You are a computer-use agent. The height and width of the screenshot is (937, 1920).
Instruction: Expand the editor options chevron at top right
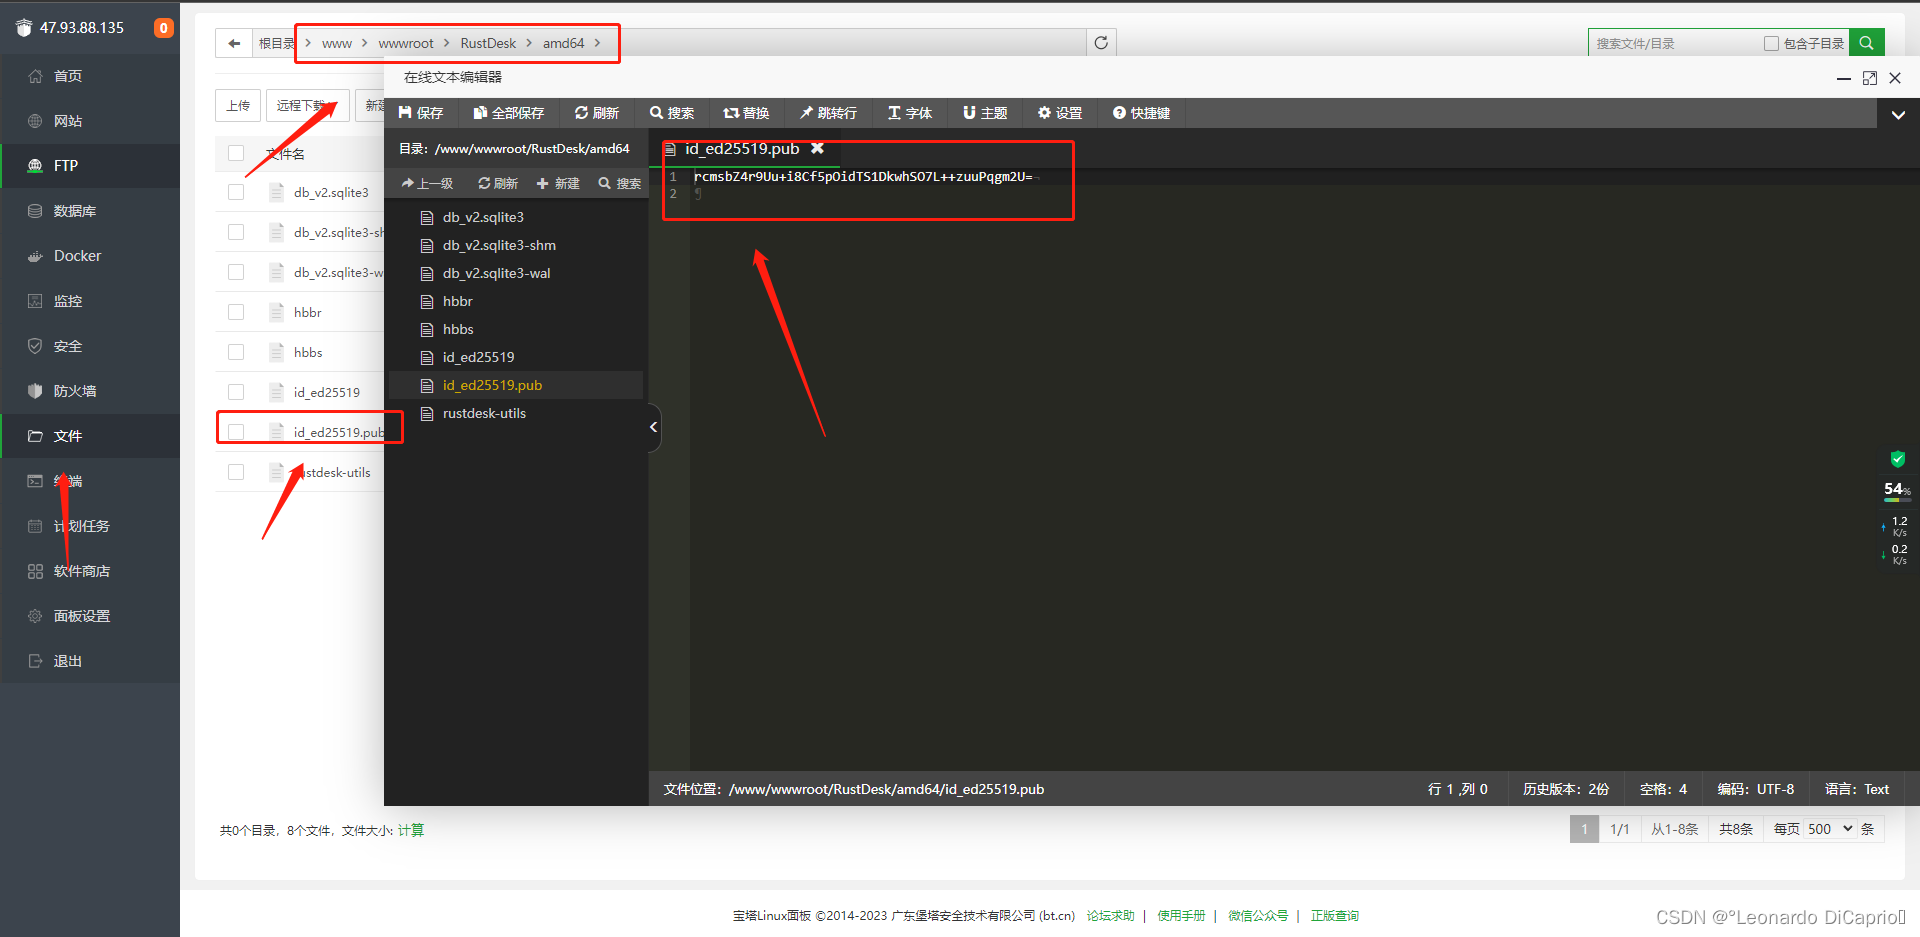1898,114
